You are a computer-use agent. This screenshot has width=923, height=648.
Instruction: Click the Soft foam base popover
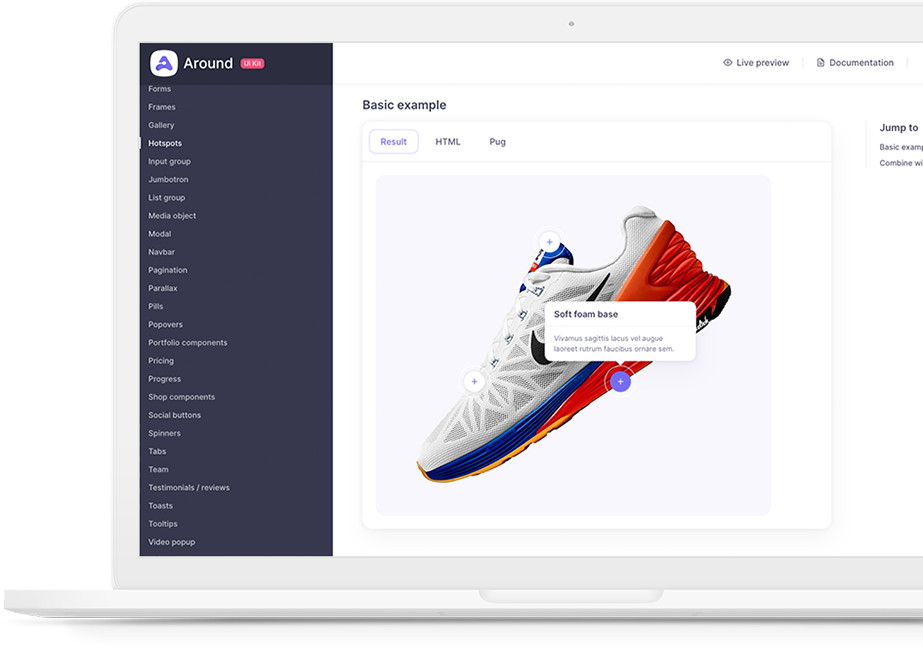click(619, 331)
